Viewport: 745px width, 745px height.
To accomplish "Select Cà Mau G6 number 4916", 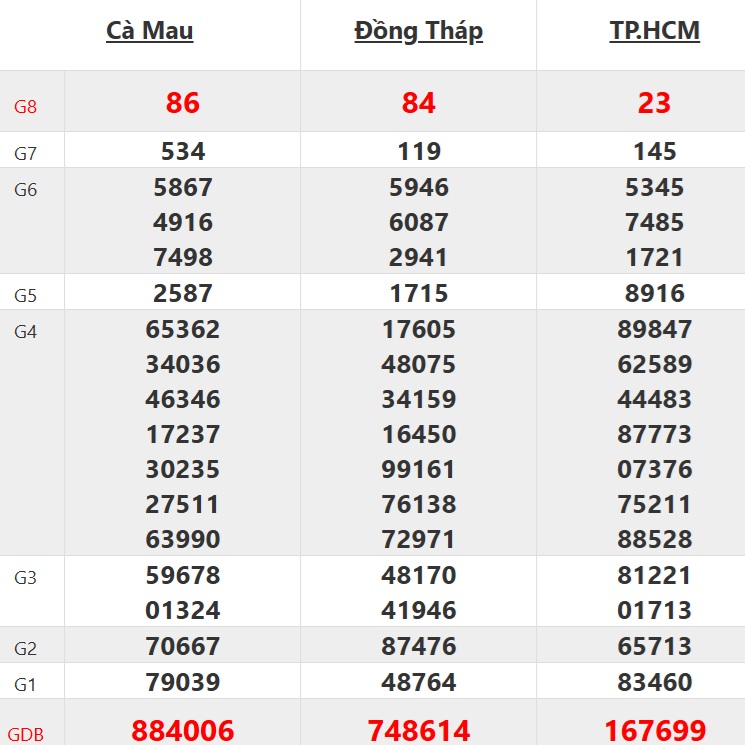I will [183, 222].
